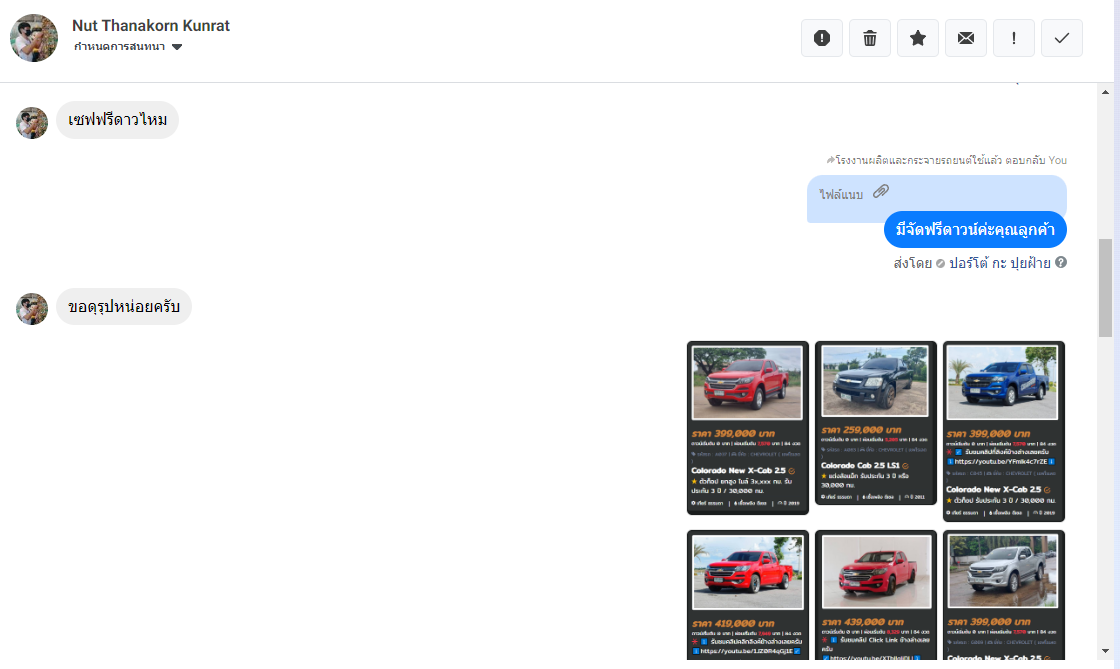Click the ไฟล์แนบ paperclip attachment icon
The height and width of the screenshot is (669, 1120).
881,191
